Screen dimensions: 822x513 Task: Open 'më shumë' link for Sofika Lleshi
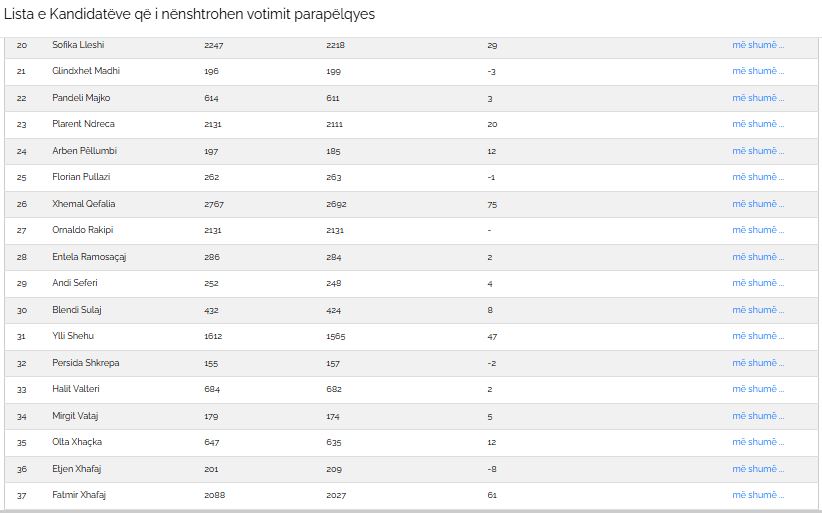coord(758,45)
